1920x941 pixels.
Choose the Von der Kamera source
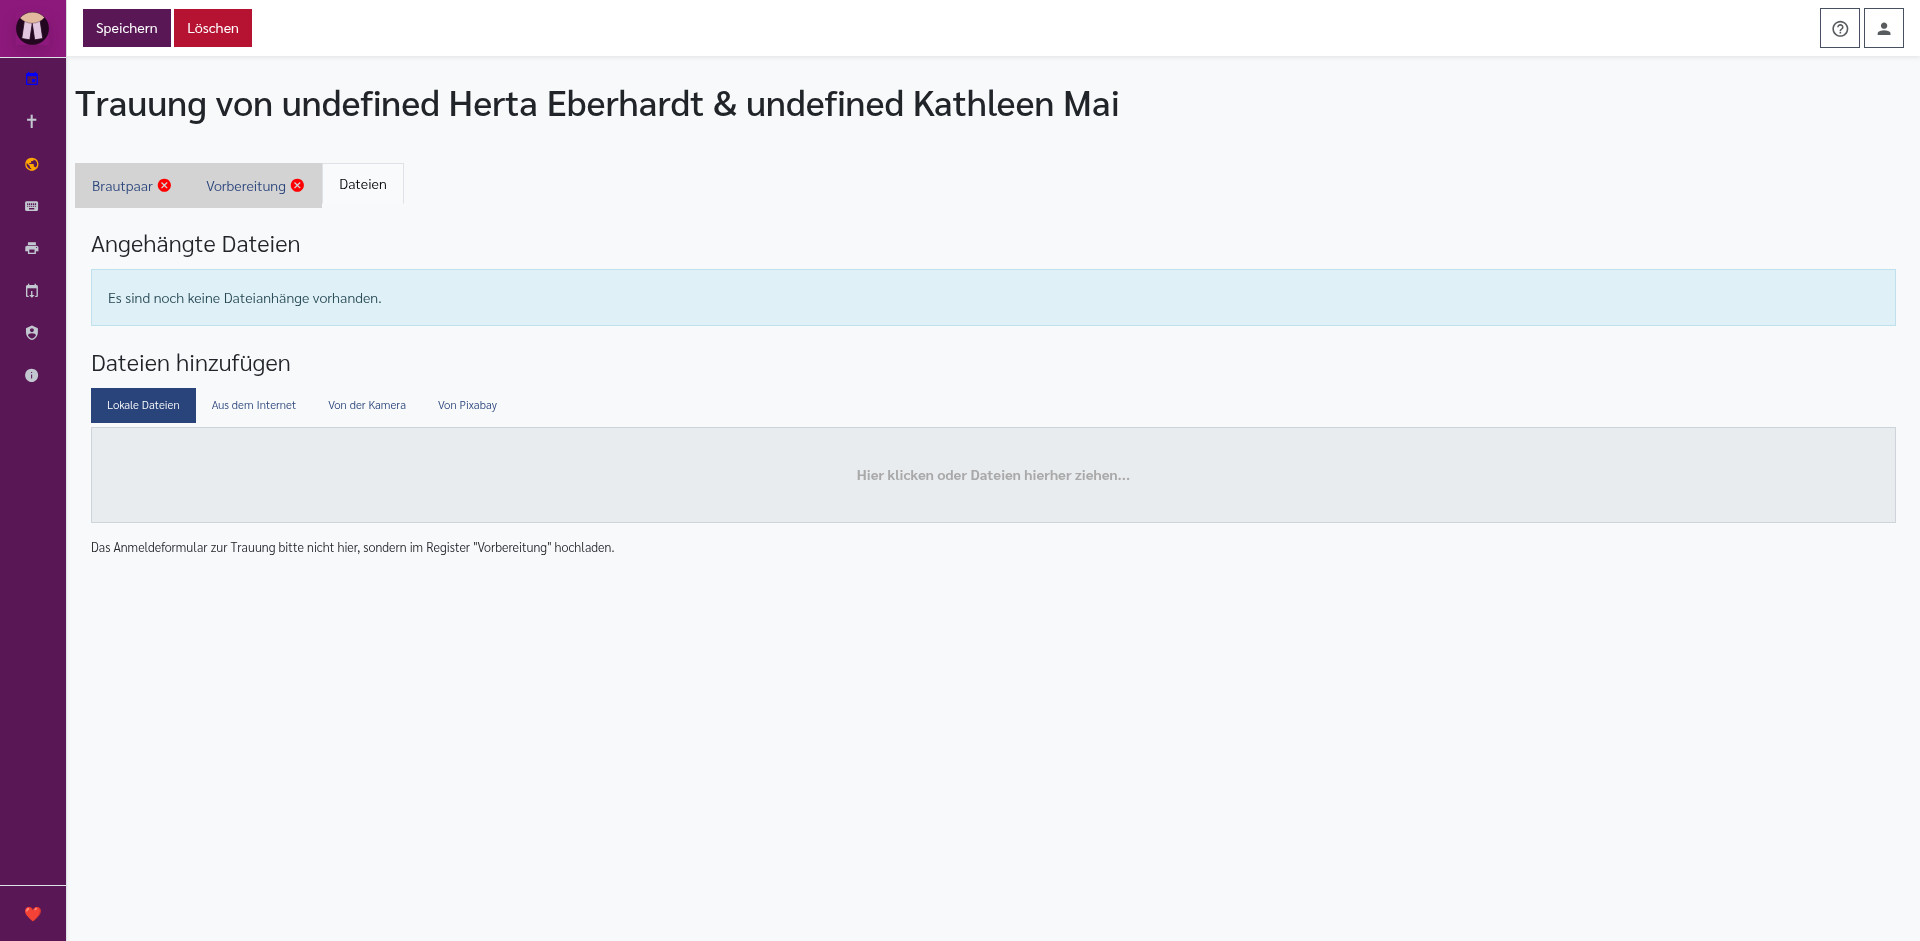[x=367, y=405]
